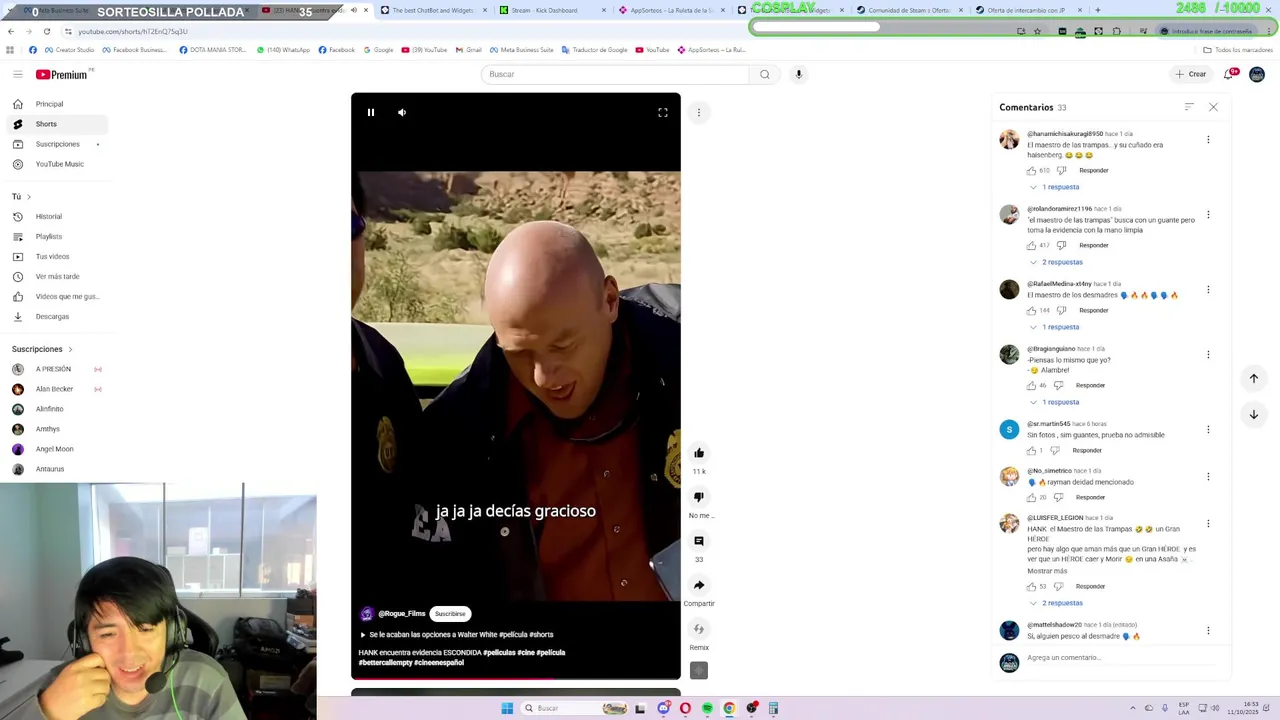This screenshot has height=720, width=1280.
Task: Expand 2 respuestas under LUISFER_LEGION comment
Action: coord(1056,603)
